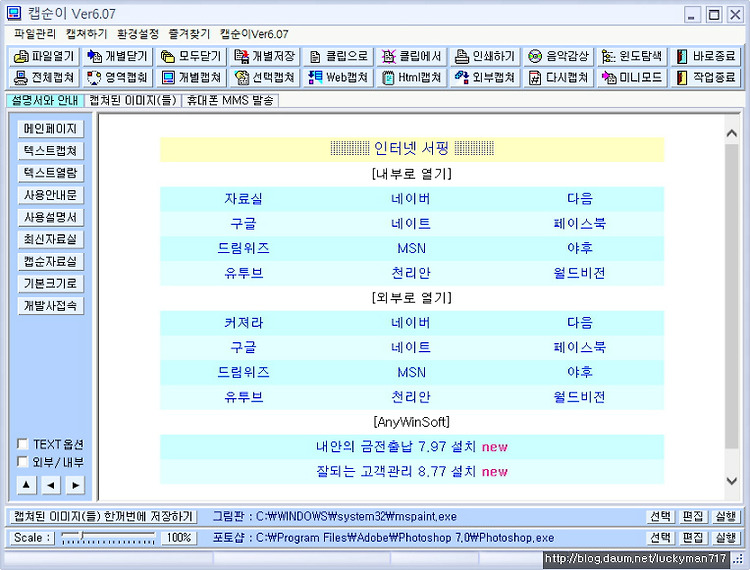
Task: Open the 파일관리 menu
Action: click(35, 34)
